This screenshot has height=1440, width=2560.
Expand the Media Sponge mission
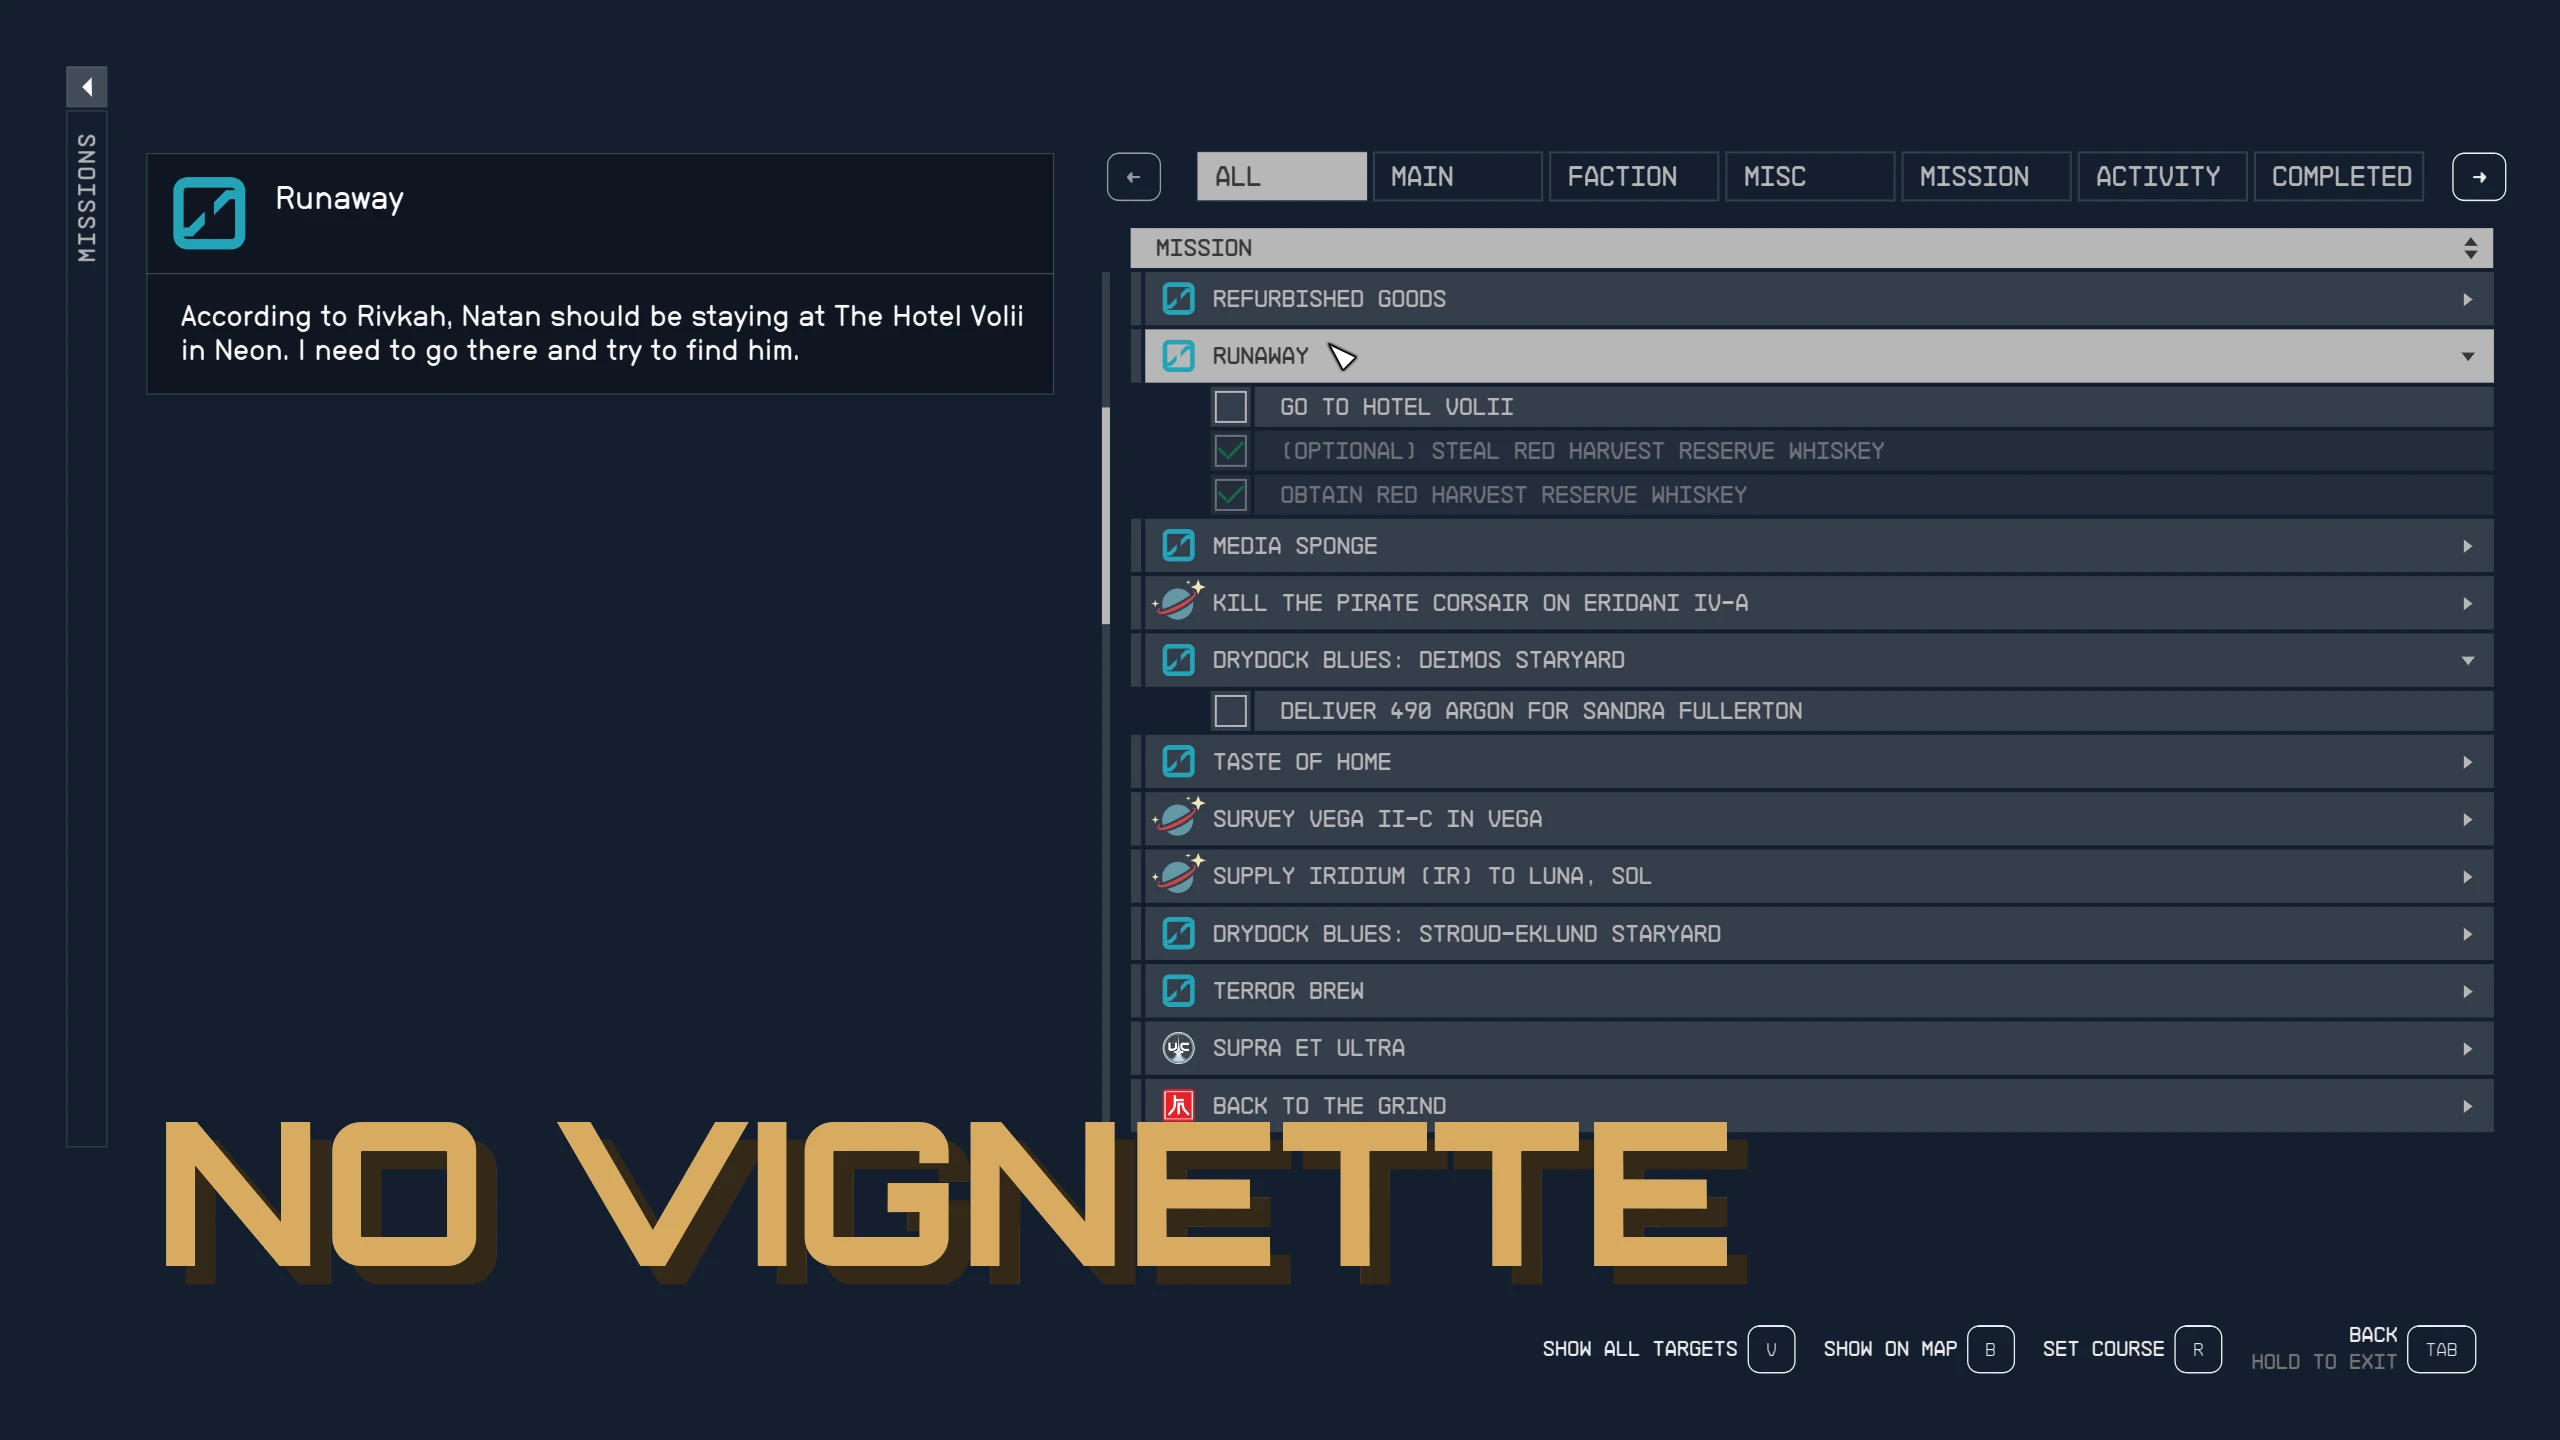point(2467,546)
